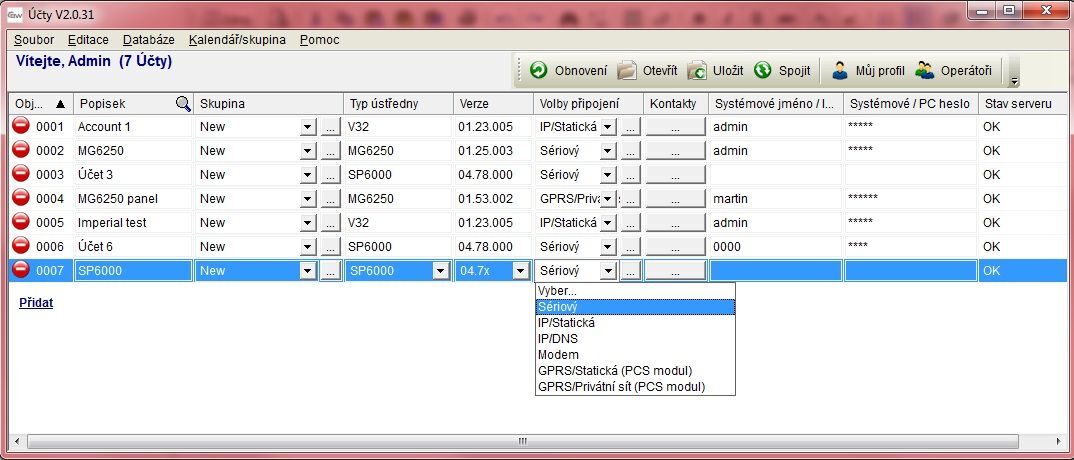Remove account 0004 with red icon
The width and height of the screenshot is (1074, 460).
[x=21, y=199]
